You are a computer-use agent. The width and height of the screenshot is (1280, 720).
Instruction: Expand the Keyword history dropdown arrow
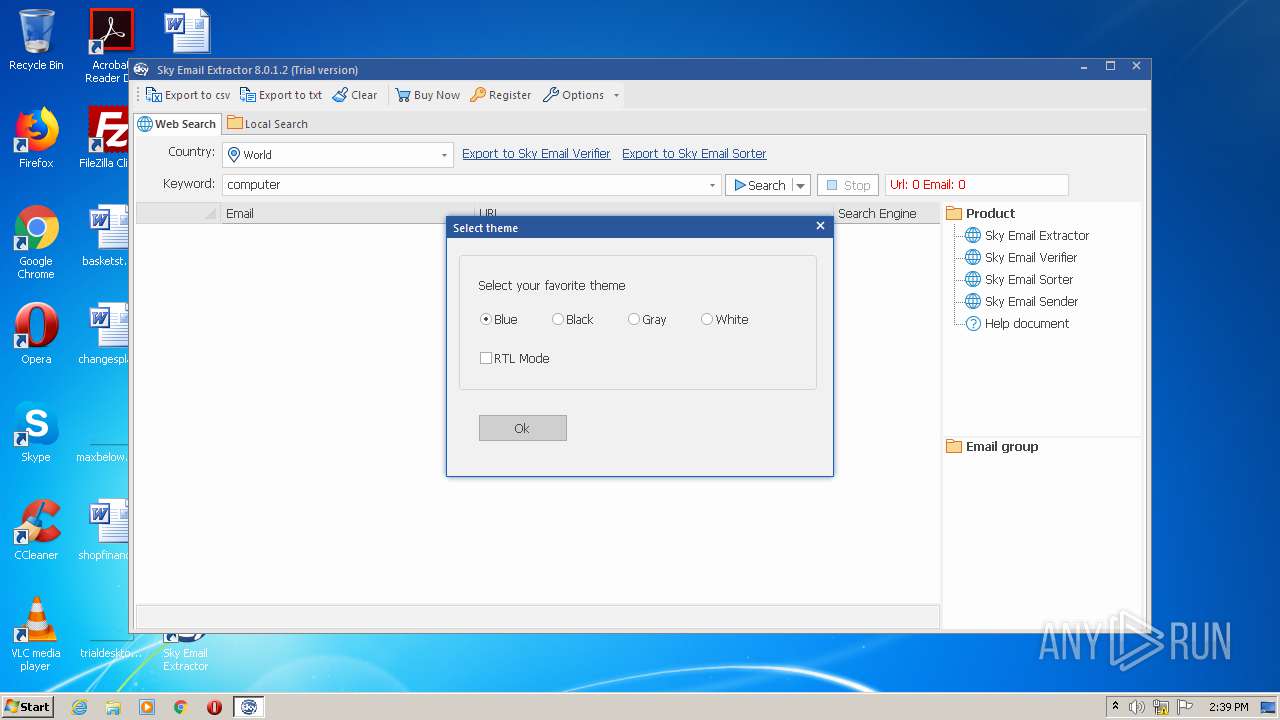713,185
